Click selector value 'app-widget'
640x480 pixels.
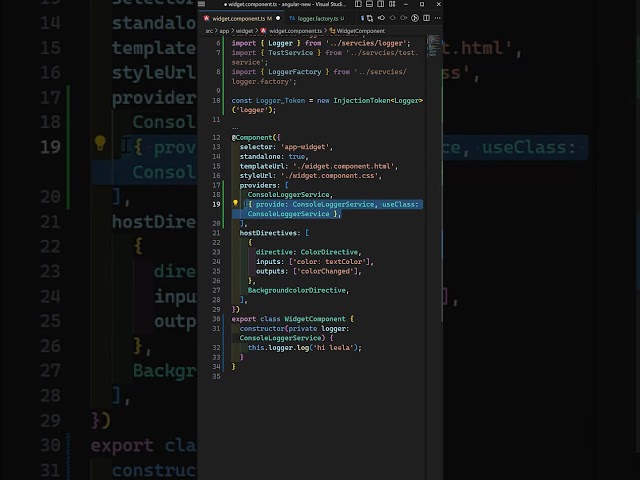pos(304,147)
